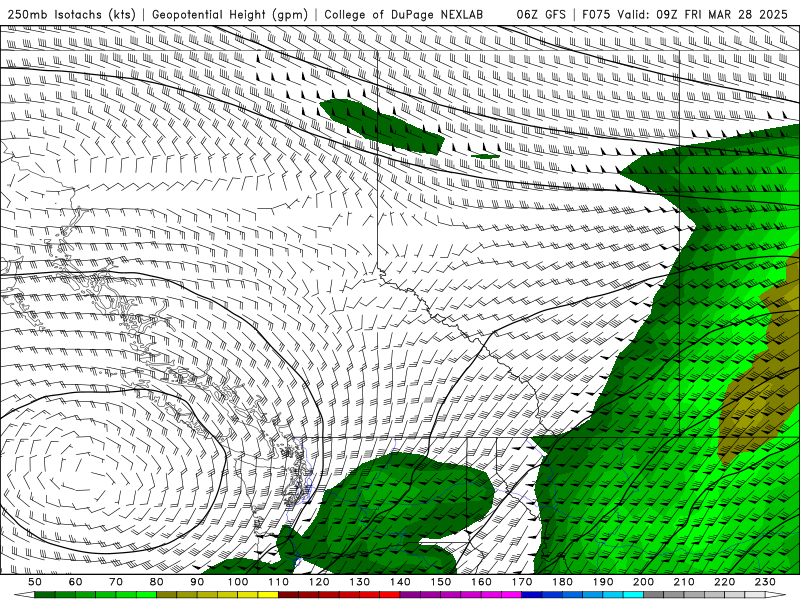Select the brightest green swatch just before 80
This screenshot has height=600, width=800.
coord(146,595)
